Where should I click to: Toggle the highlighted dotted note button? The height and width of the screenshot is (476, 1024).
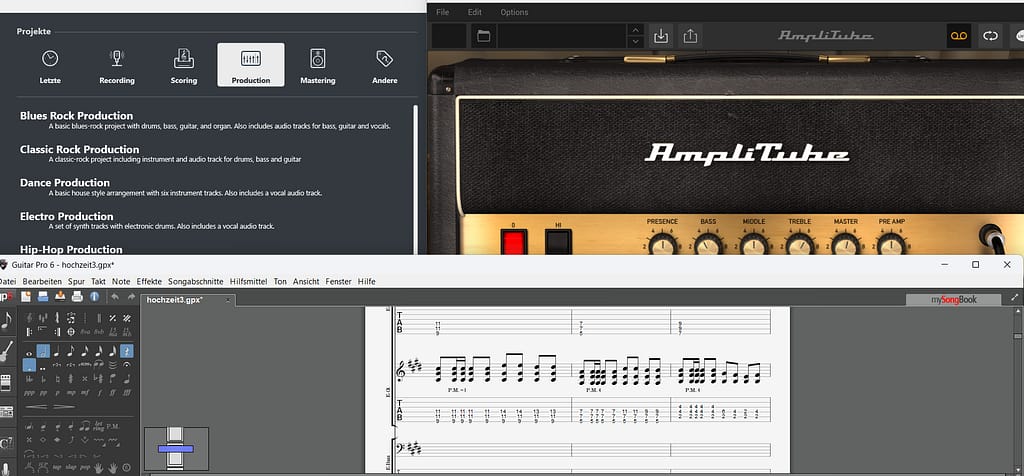29,365
